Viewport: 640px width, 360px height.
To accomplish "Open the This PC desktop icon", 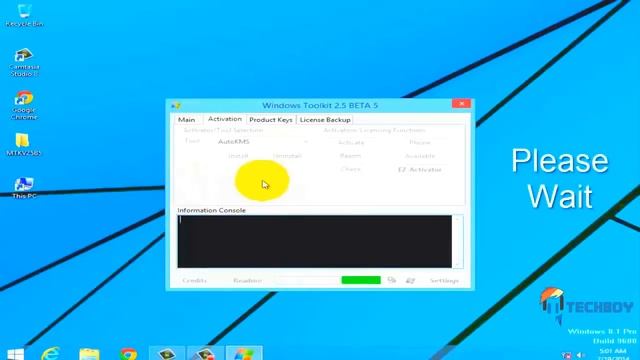I will 24,188.
